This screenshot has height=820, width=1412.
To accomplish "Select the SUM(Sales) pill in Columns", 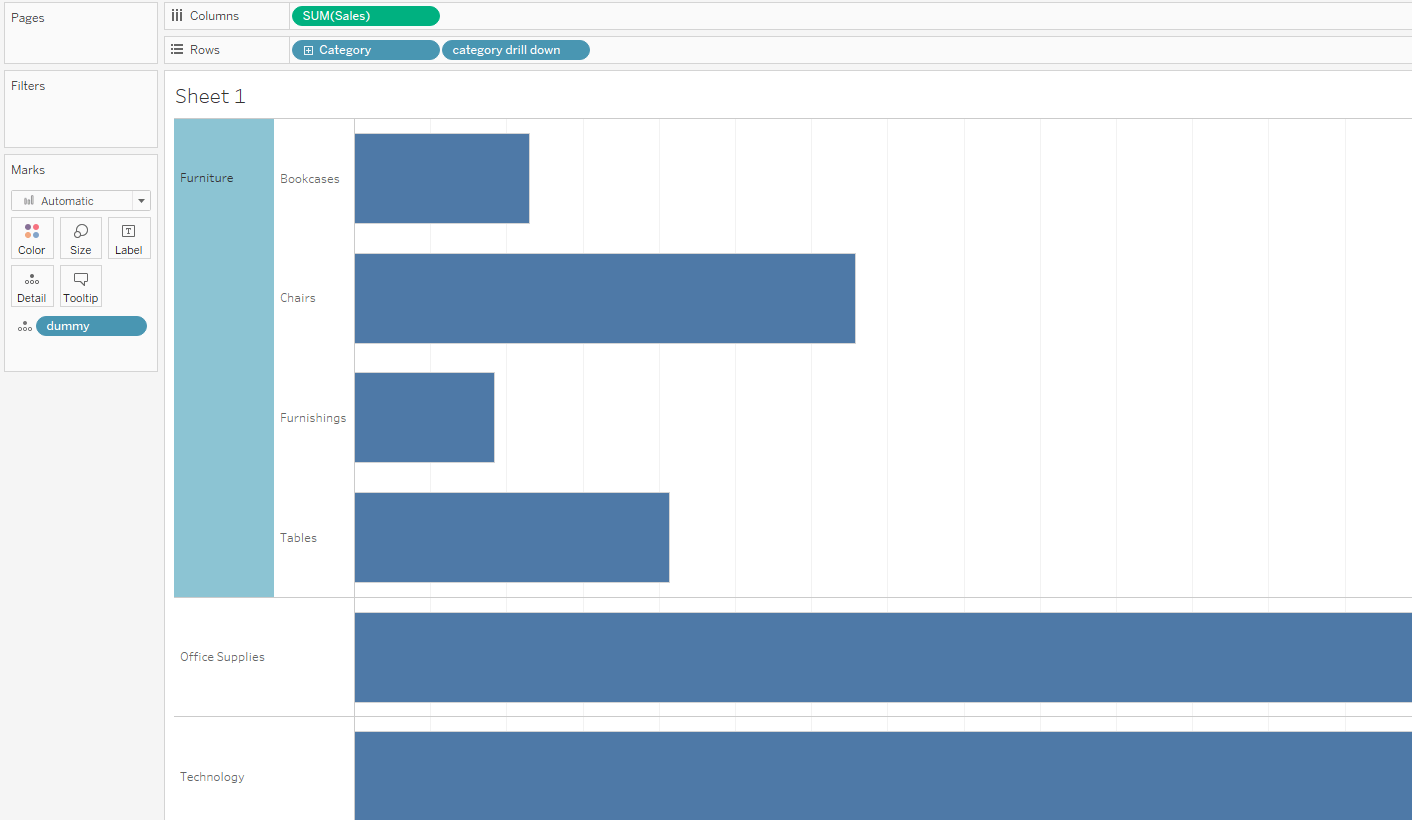I will pyautogui.click(x=365, y=16).
